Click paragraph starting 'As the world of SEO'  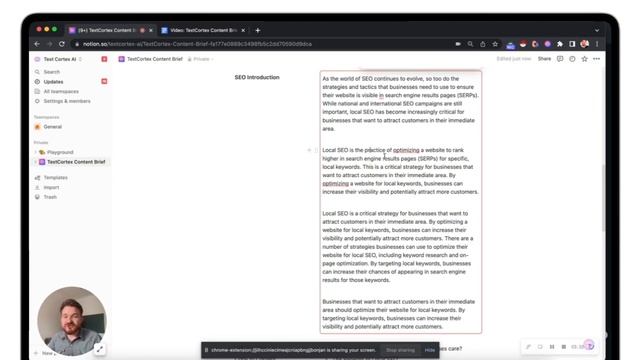400,104
